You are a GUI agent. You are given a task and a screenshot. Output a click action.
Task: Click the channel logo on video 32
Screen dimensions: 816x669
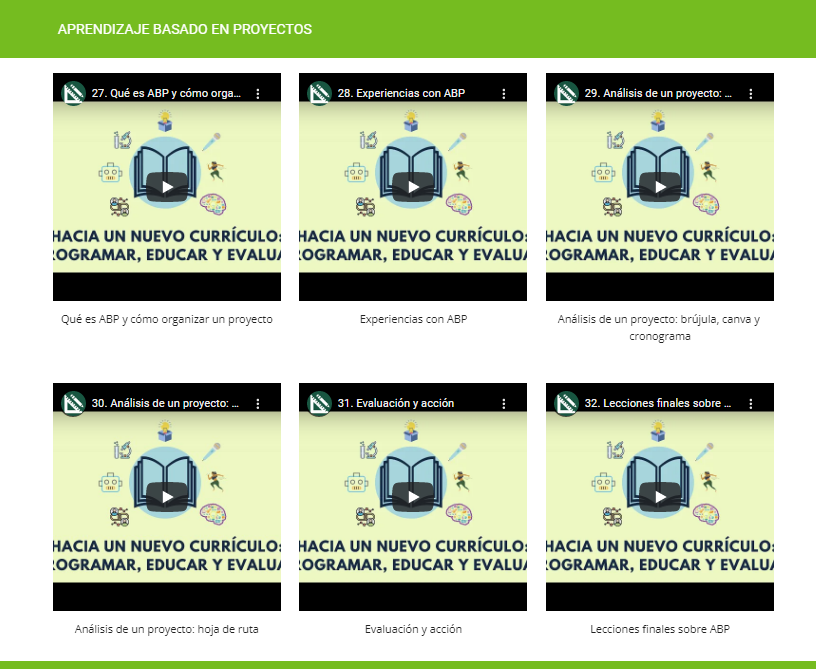pos(564,403)
